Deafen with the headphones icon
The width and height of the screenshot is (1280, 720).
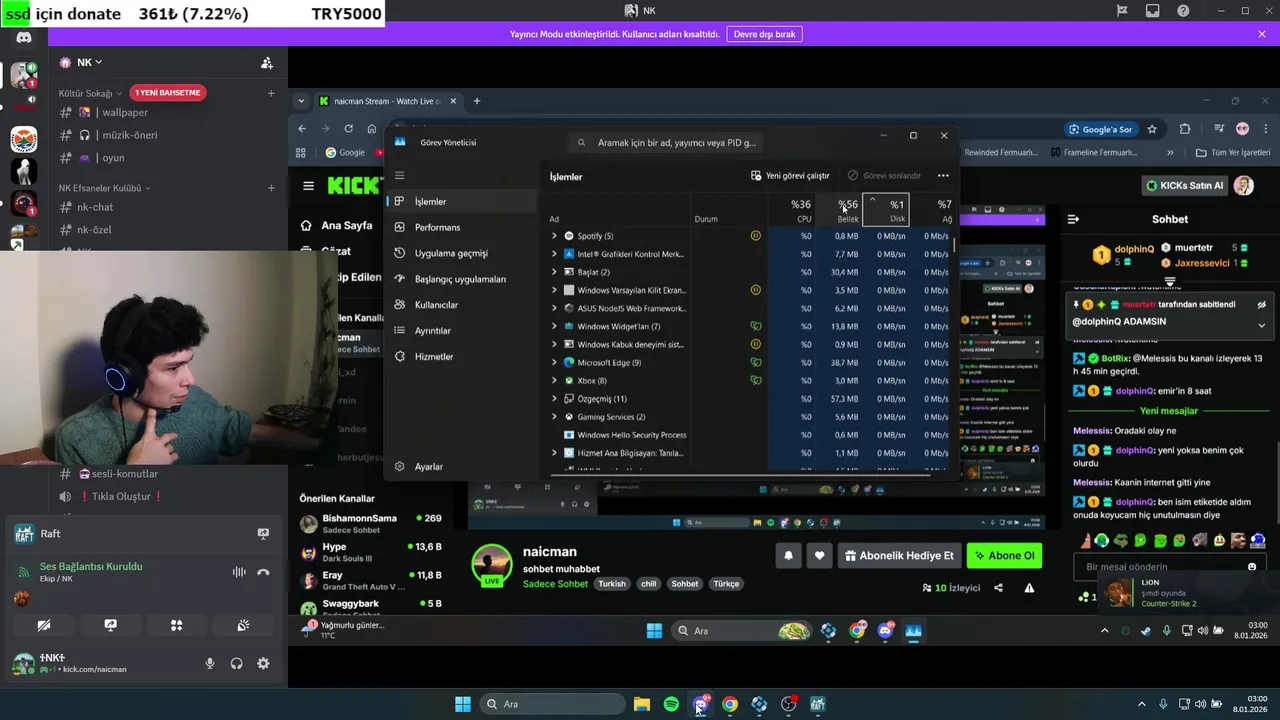pyautogui.click(x=237, y=663)
